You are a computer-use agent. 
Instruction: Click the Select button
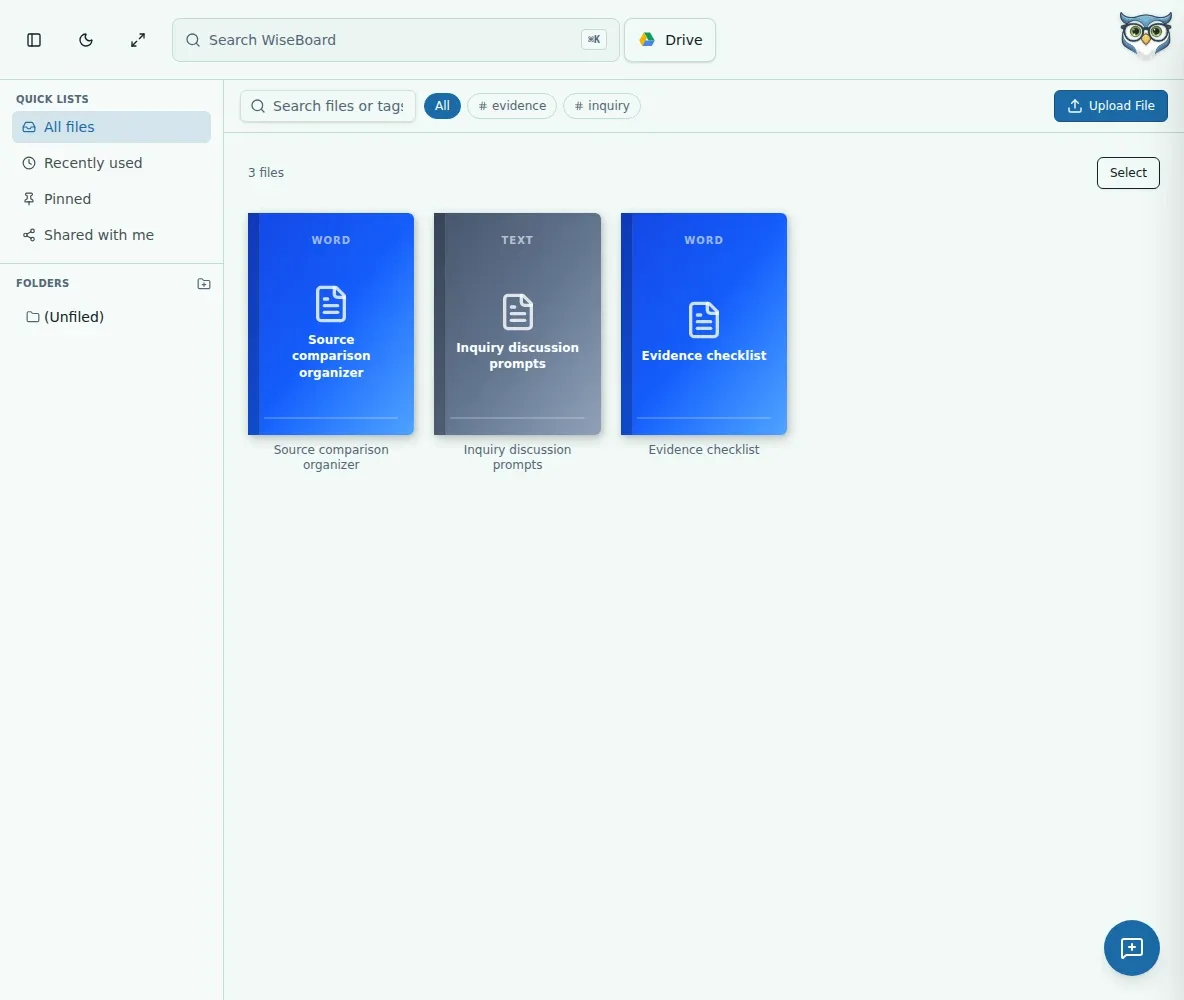1127,173
